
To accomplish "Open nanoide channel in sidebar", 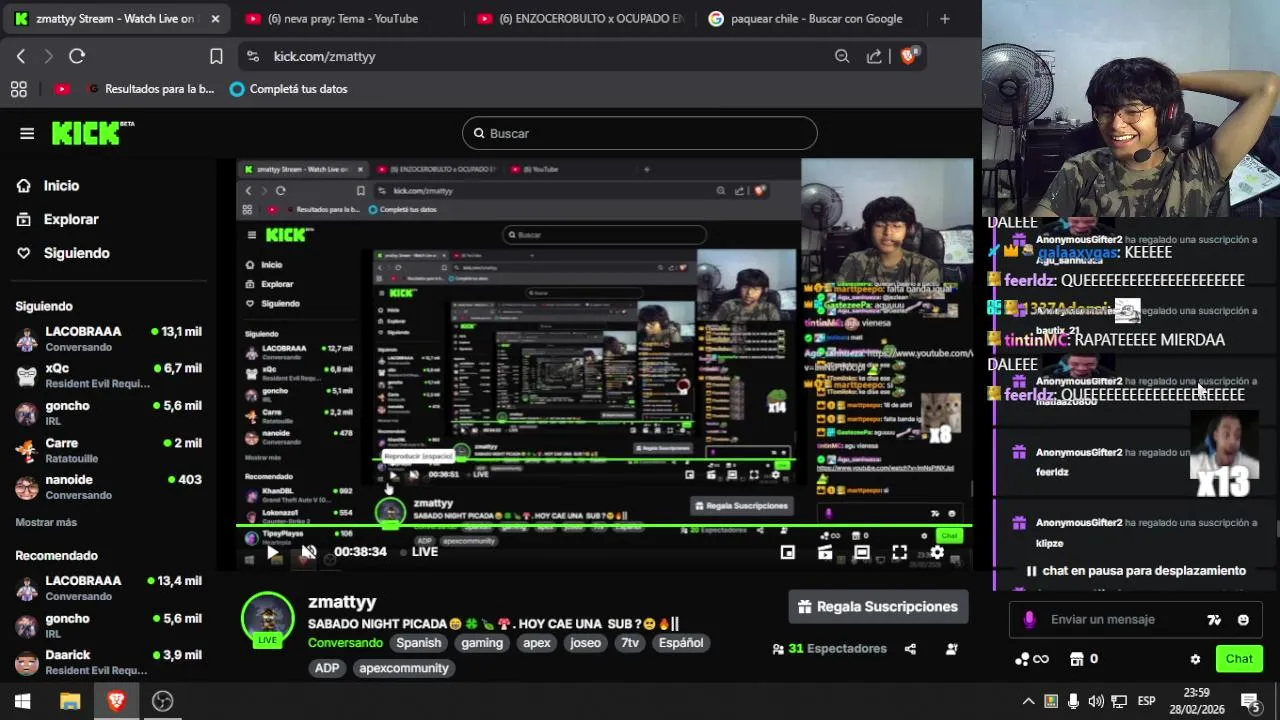I will point(108,487).
